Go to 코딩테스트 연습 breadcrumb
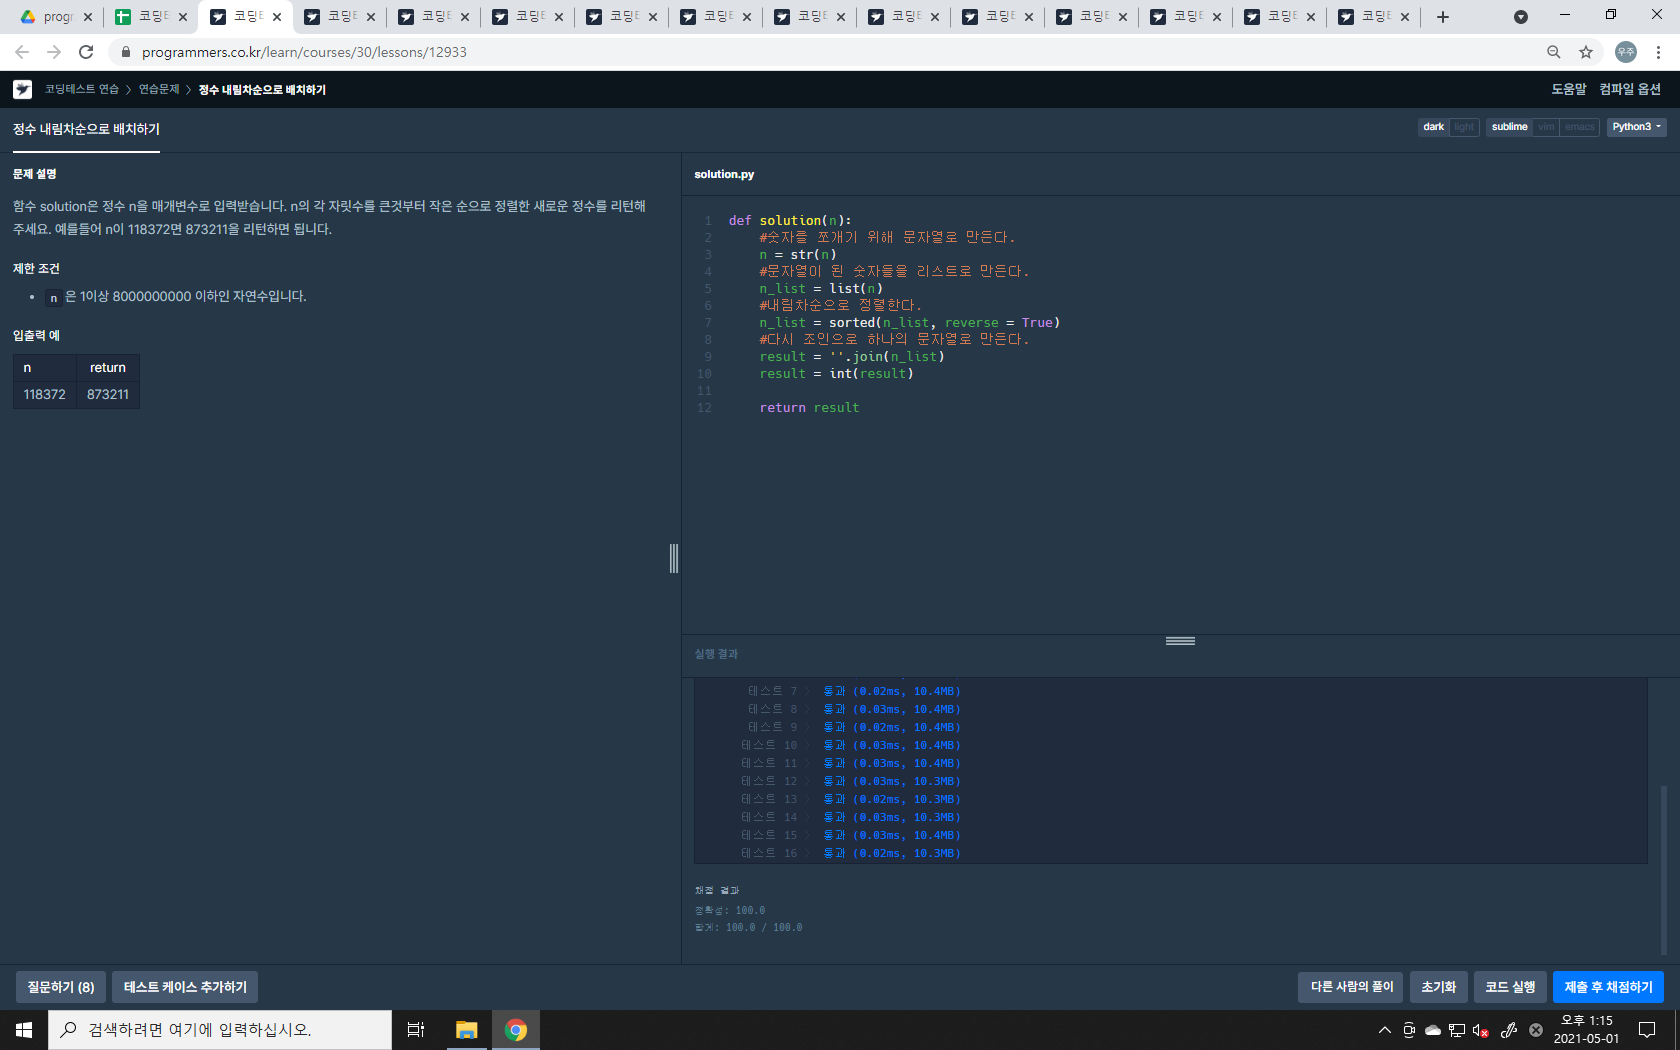Image resolution: width=1680 pixels, height=1050 pixels. click(82, 89)
